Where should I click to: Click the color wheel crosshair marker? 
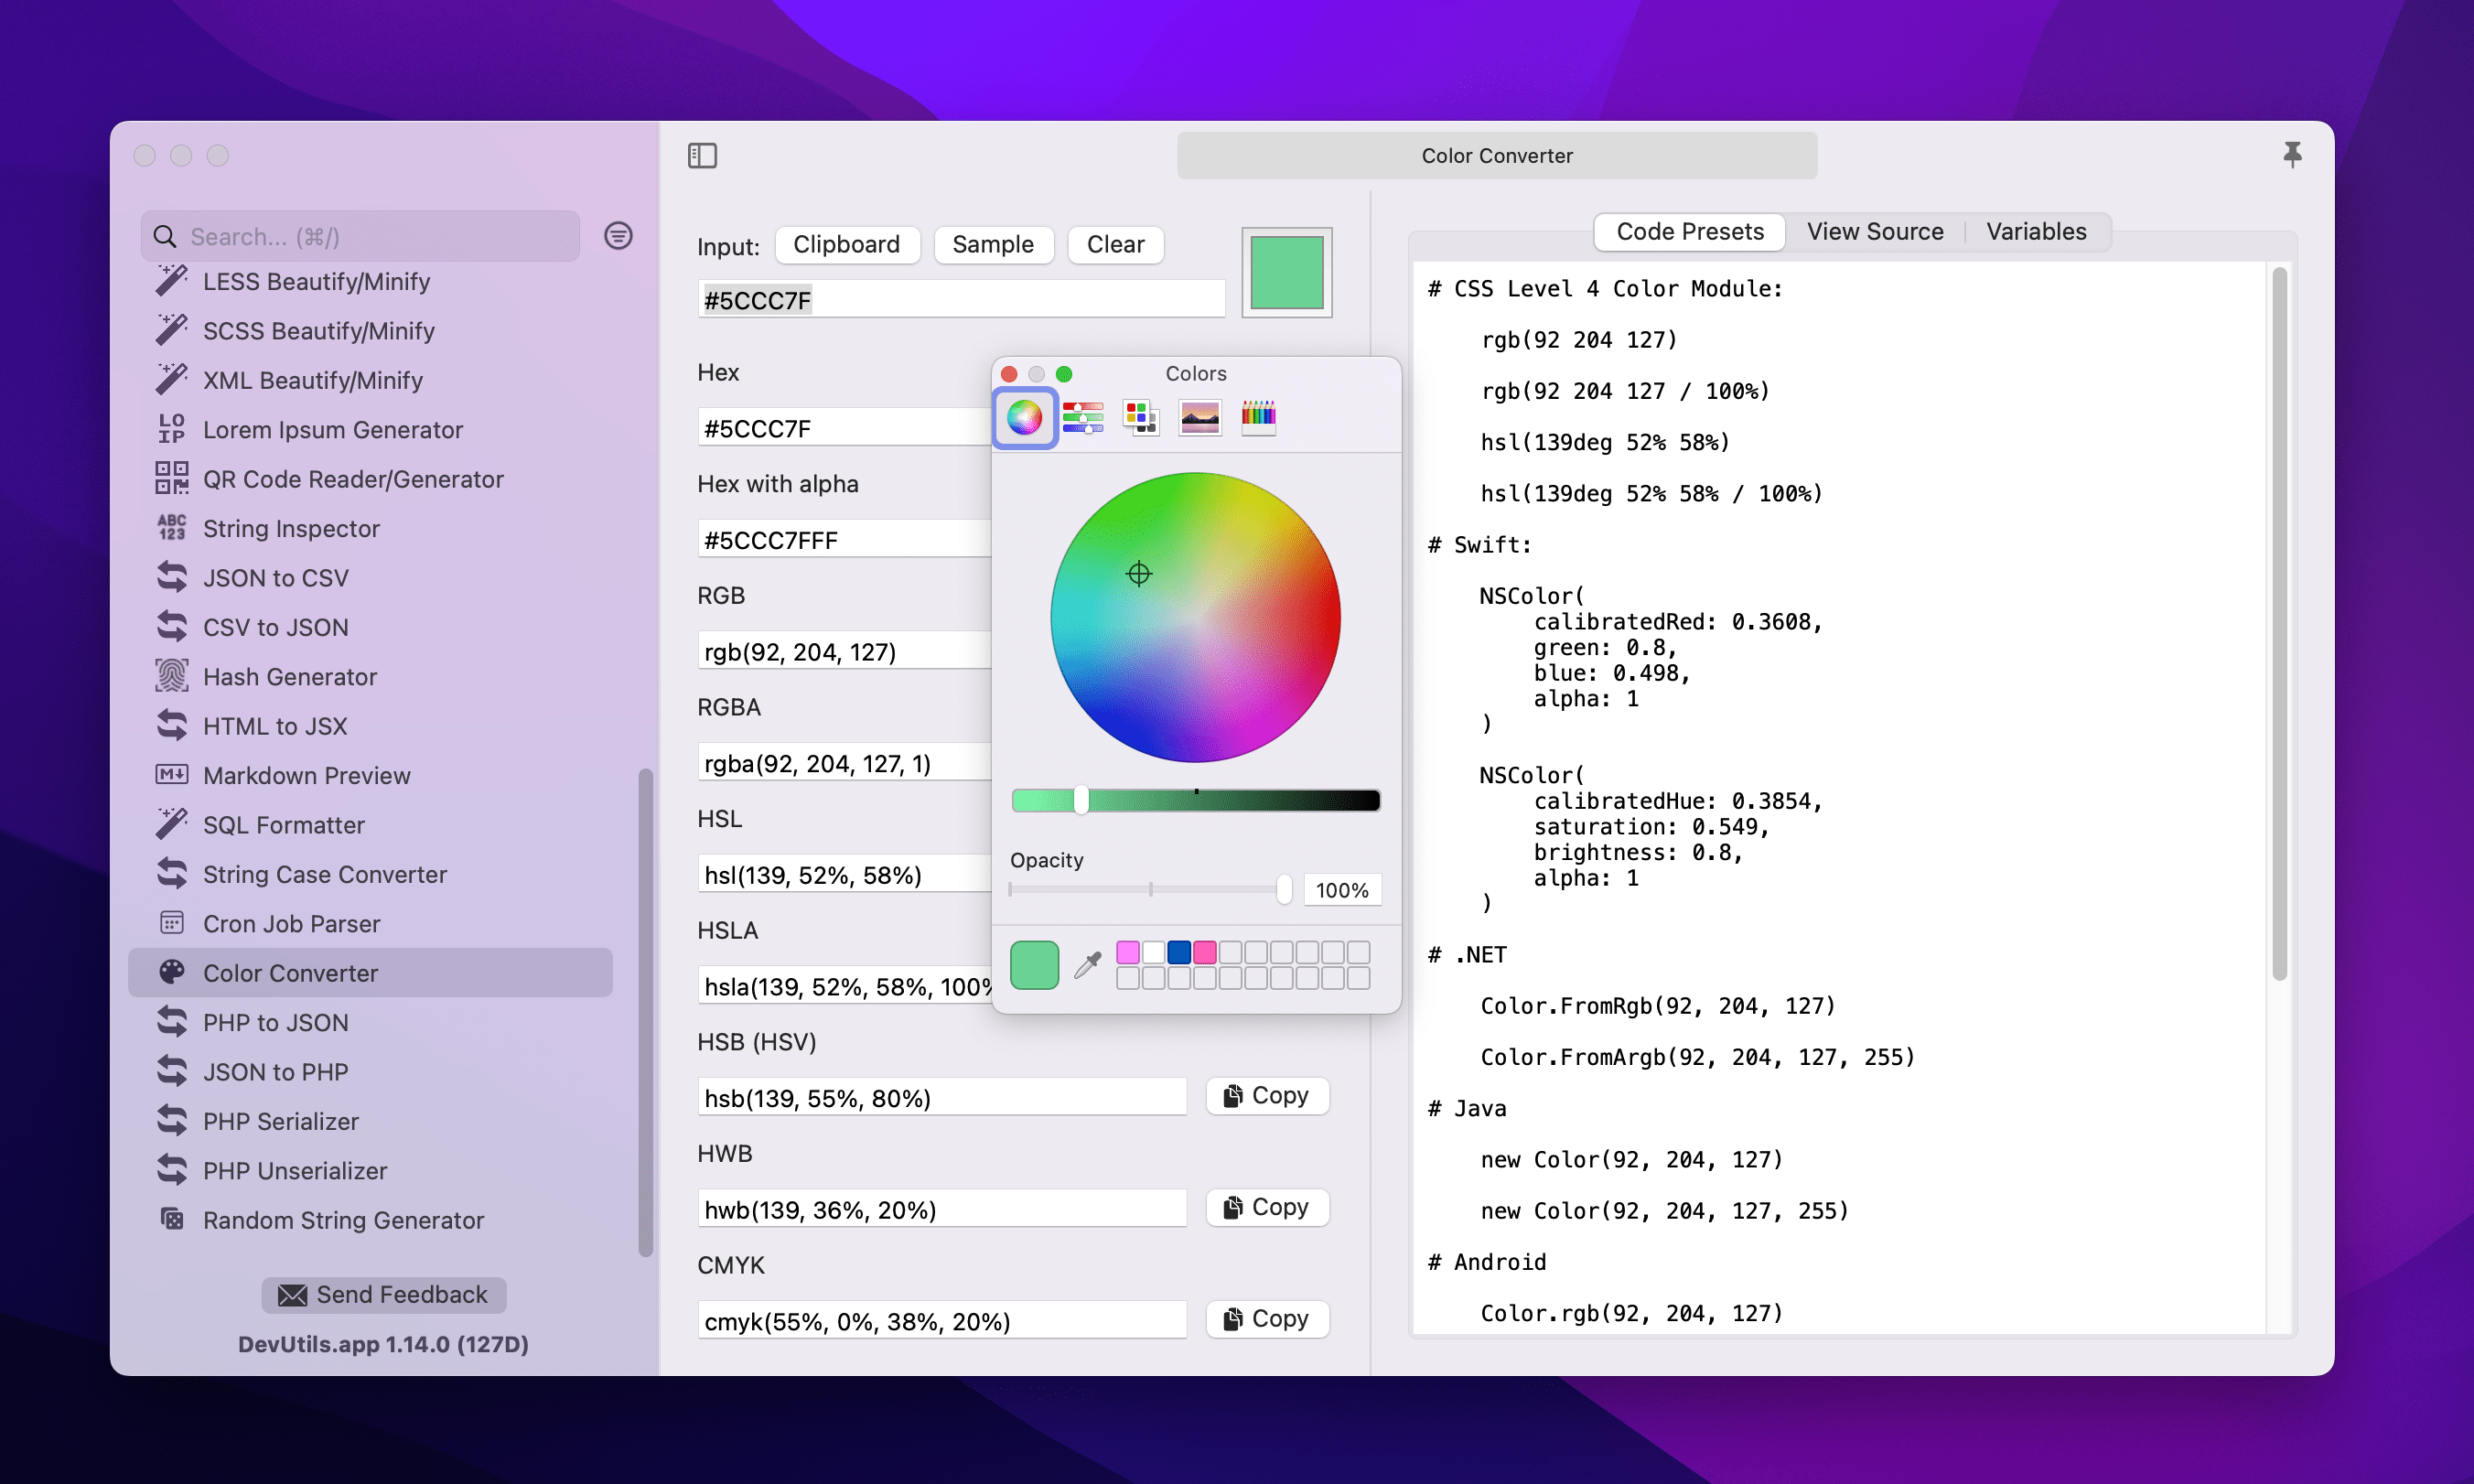(1139, 574)
